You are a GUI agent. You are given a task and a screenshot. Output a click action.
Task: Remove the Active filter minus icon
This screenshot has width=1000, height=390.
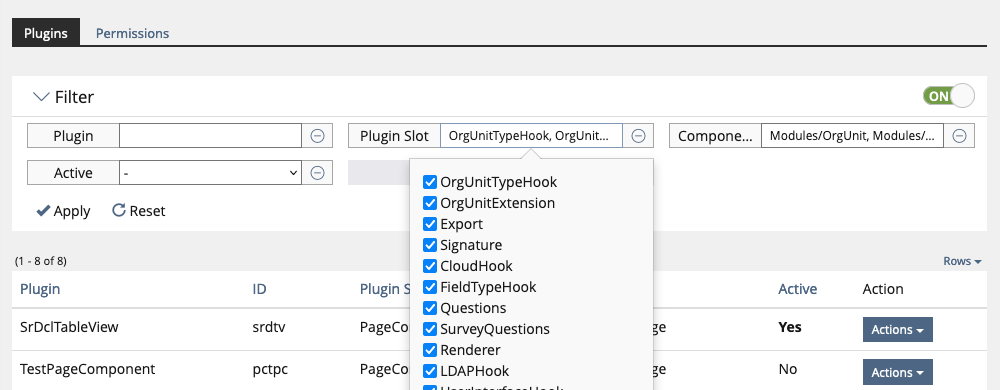317,173
